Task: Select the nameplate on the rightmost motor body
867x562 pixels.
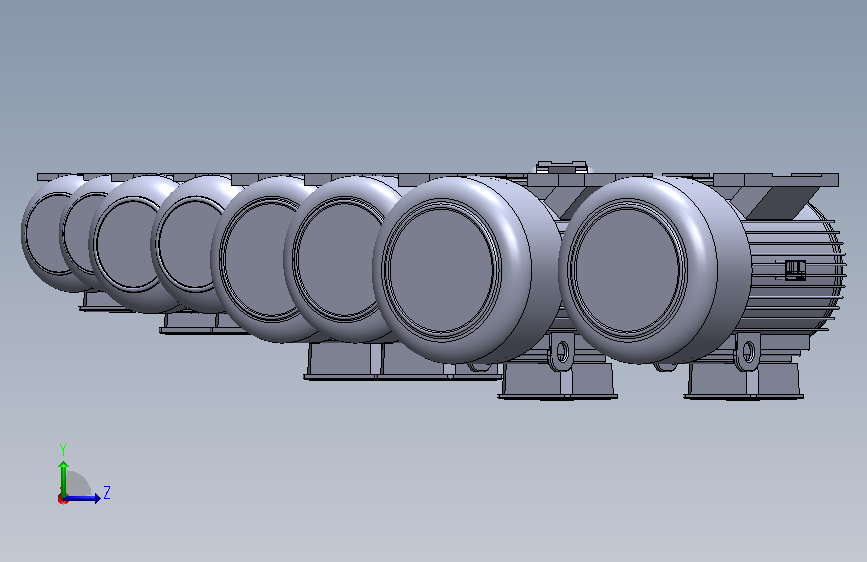Action: tap(795, 270)
